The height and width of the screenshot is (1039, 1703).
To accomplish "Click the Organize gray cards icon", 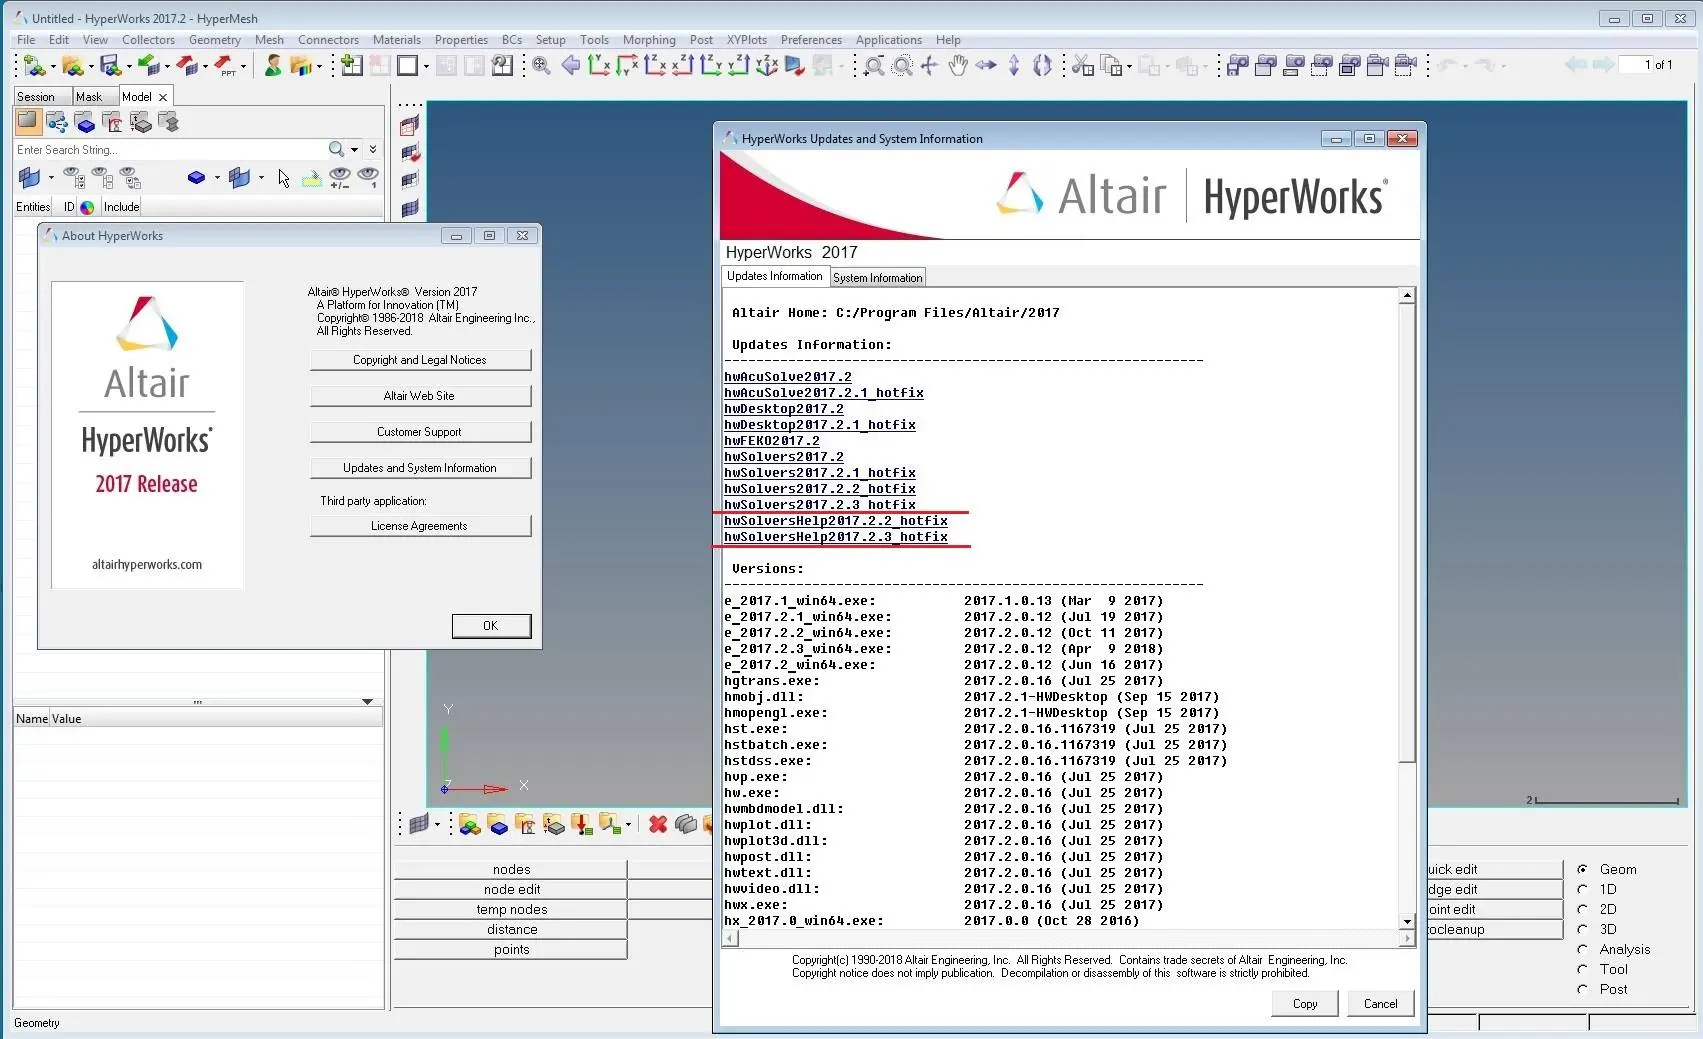I will [685, 824].
